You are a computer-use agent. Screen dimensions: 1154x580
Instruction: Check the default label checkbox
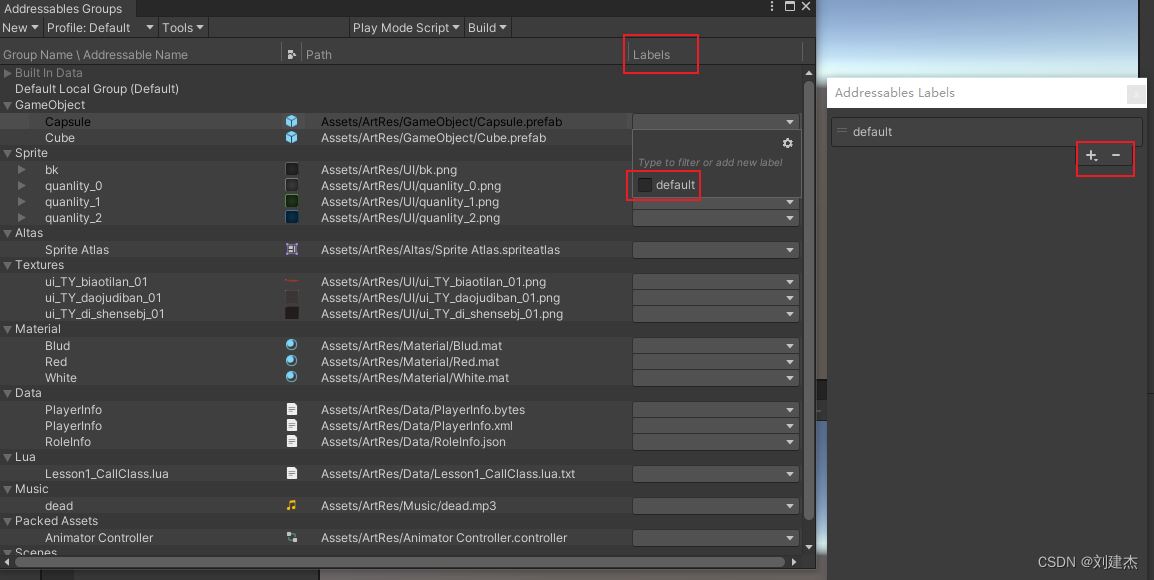coord(646,184)
